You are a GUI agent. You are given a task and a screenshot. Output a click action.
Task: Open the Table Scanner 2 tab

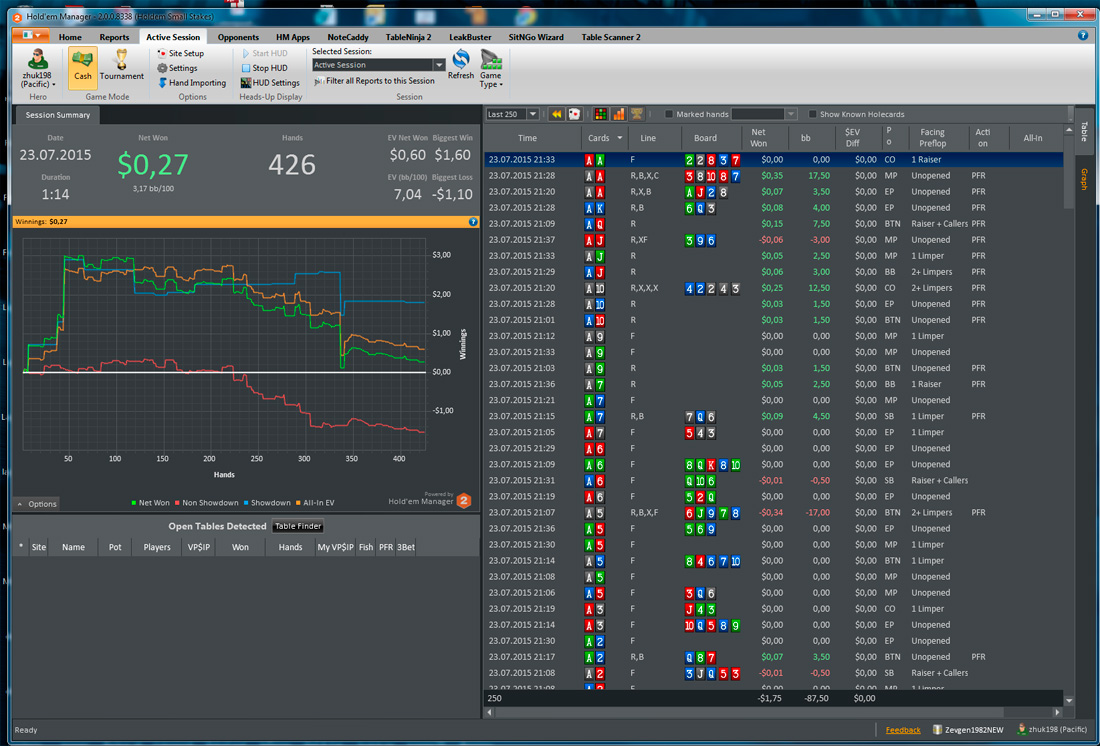610,37
